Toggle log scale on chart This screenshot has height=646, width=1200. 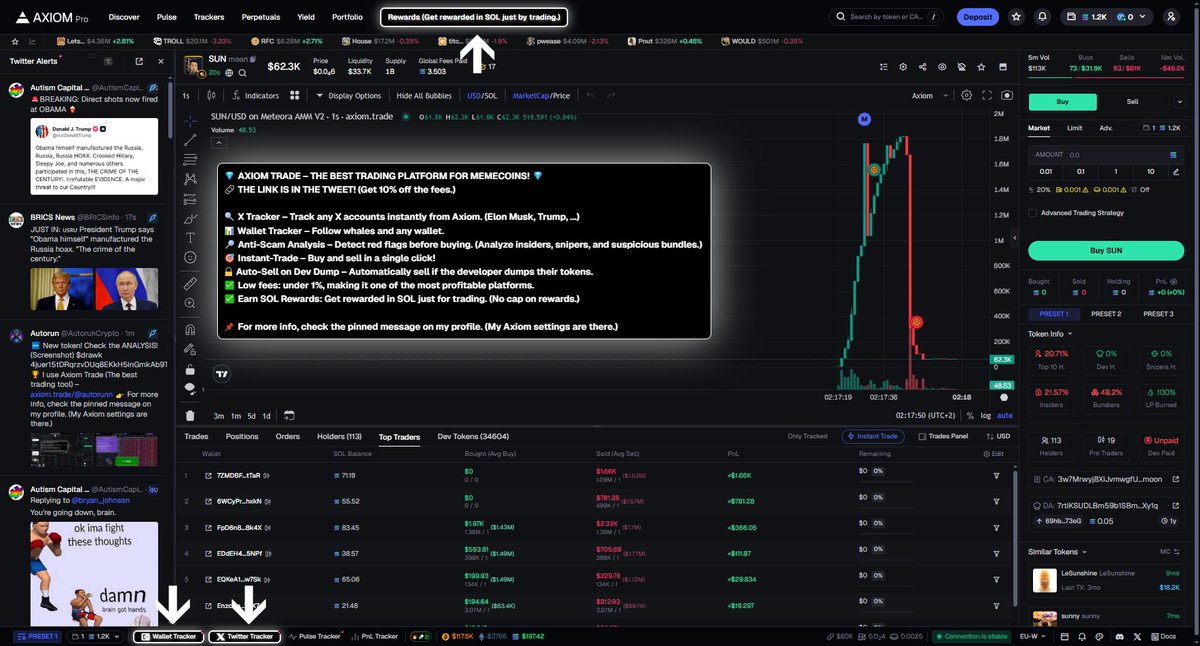[986, 415]
